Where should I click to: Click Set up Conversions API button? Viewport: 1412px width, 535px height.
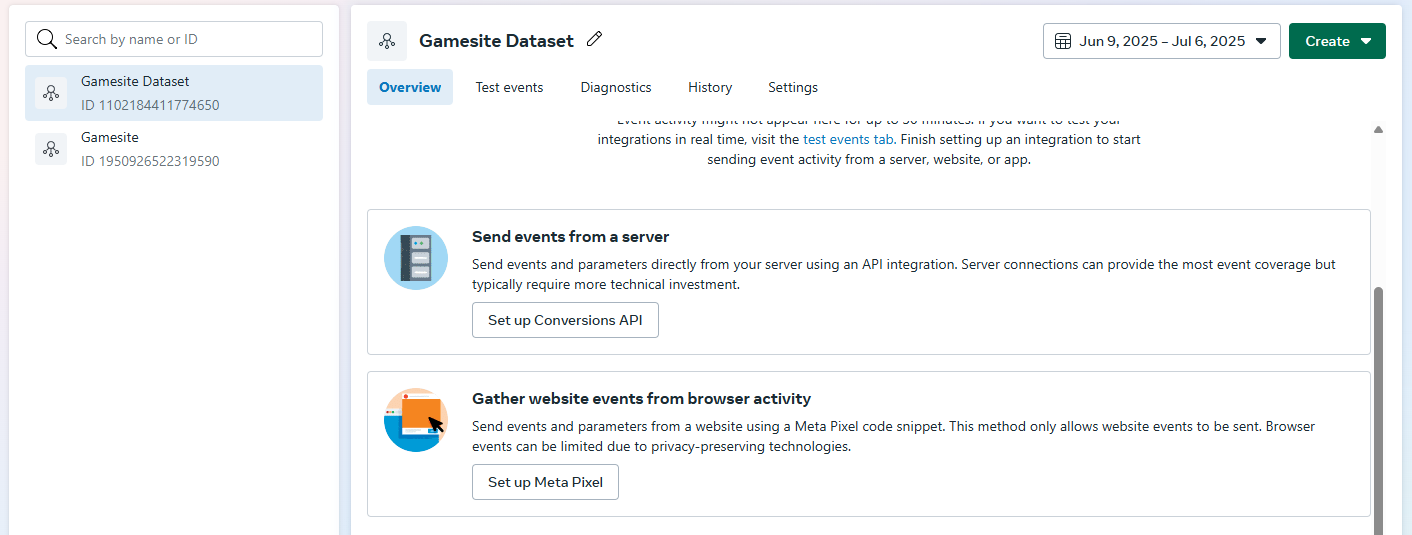pos(565,320)
